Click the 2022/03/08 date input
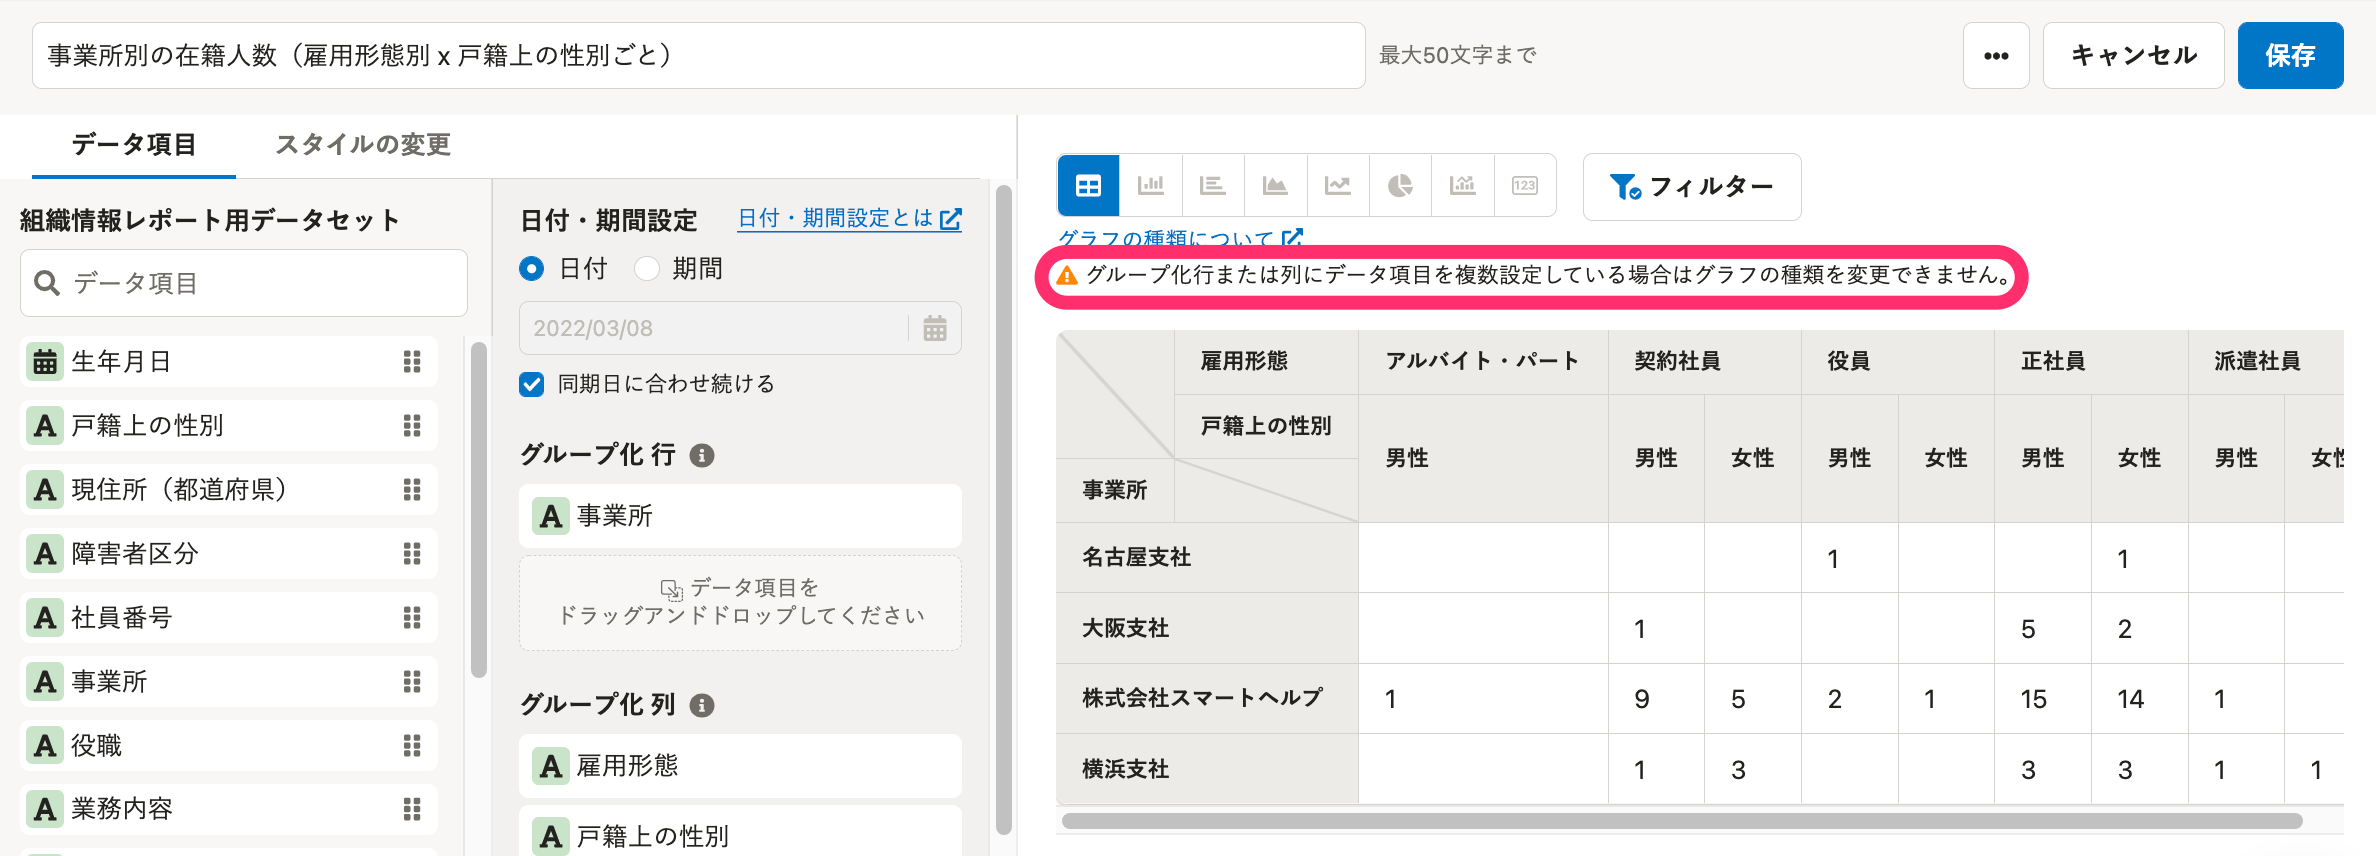Image resolution: width=2376 pixels, height=856 pixels. (740, 328)
